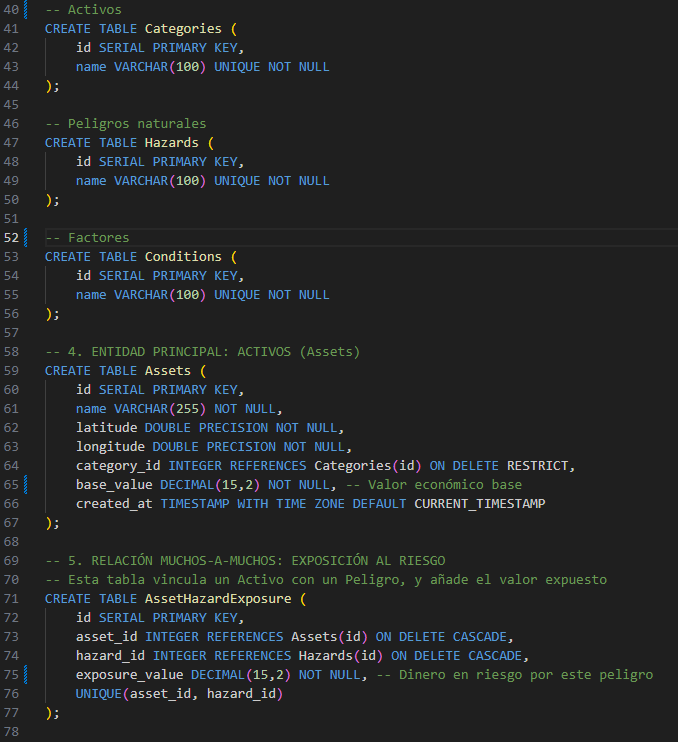Click line number 71 in gutter
Screen dimensions: 678x742
coord(11,599)
